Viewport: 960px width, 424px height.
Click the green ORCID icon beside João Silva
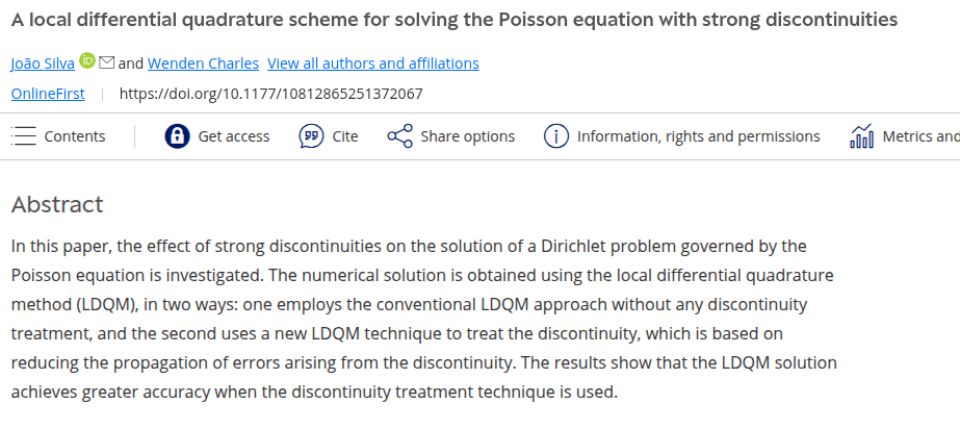pyautogui.click(x=88, y=62)
